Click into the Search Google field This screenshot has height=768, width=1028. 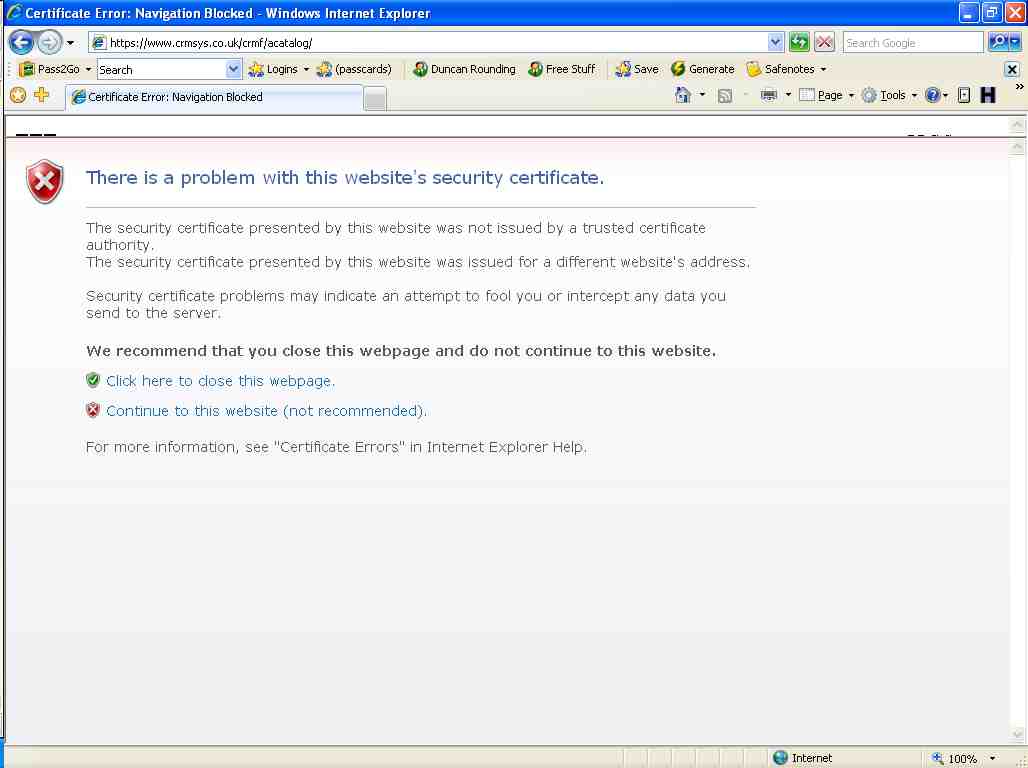911,43
